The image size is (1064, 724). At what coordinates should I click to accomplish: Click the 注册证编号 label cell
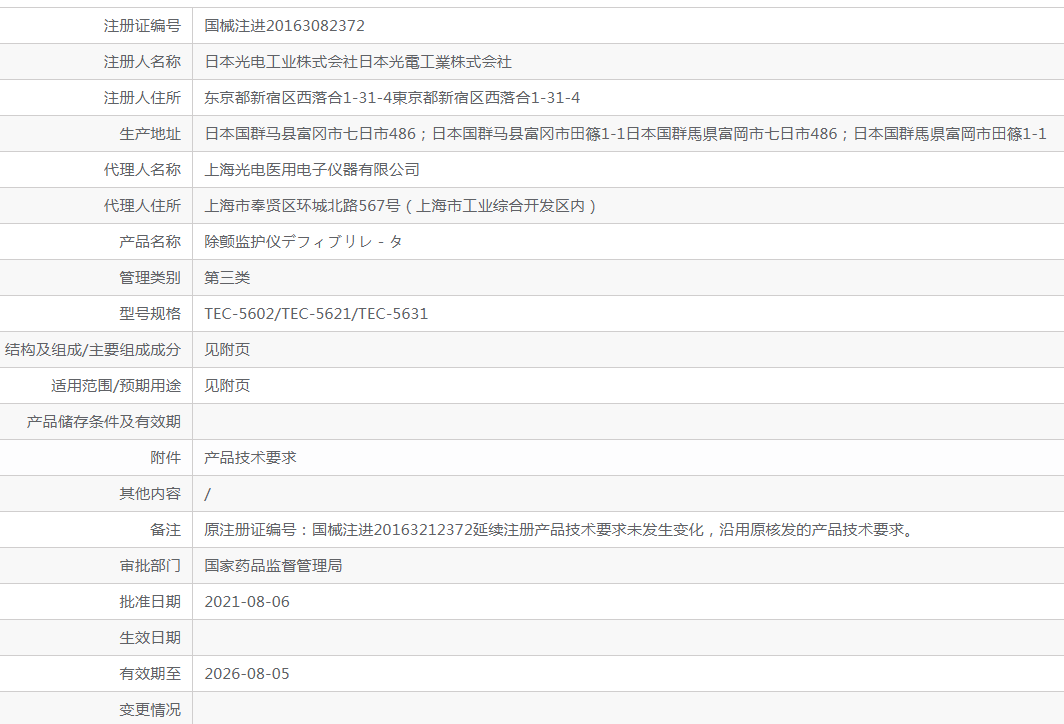coord(96,26)
